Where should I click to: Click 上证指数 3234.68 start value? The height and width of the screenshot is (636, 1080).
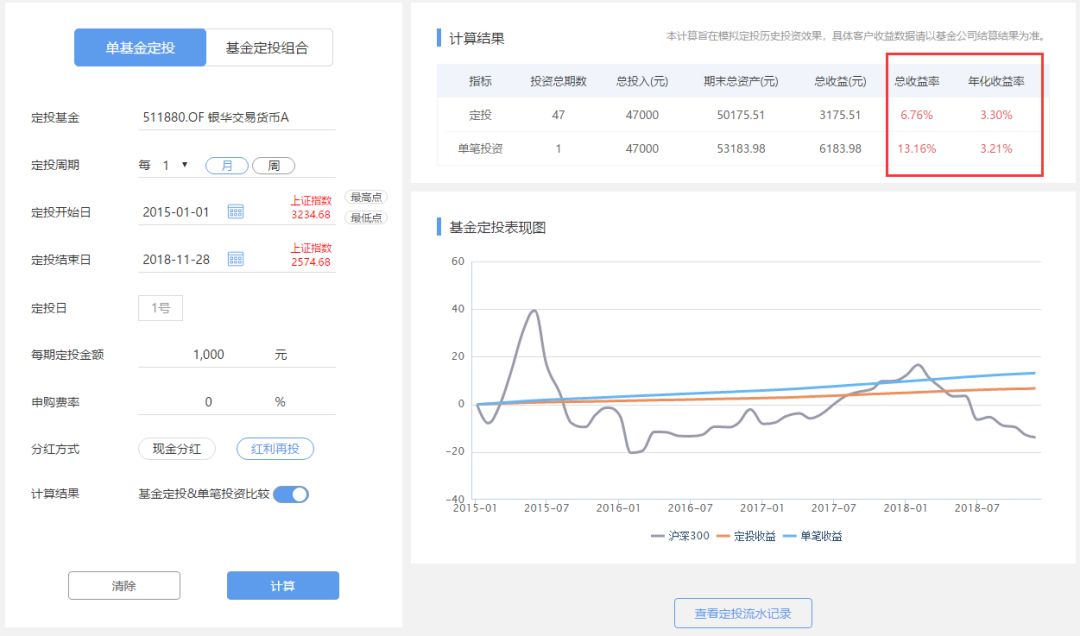pyautogui.click(x=311, y=207)
